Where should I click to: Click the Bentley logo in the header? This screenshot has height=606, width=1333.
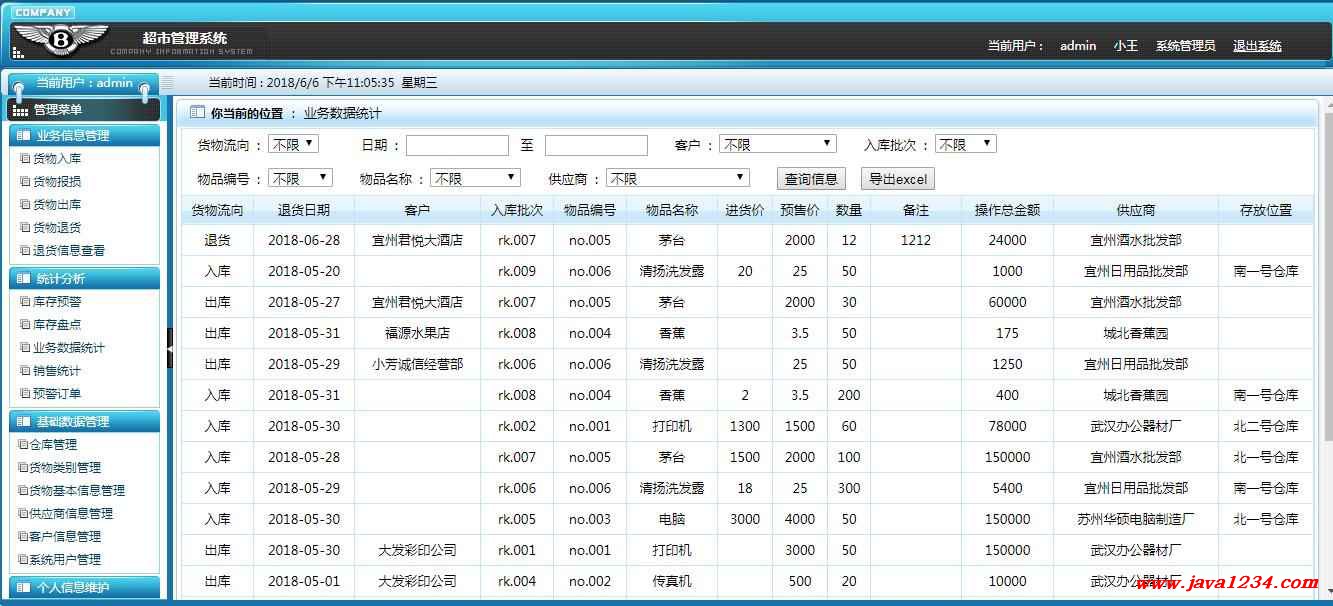(62, 40)
